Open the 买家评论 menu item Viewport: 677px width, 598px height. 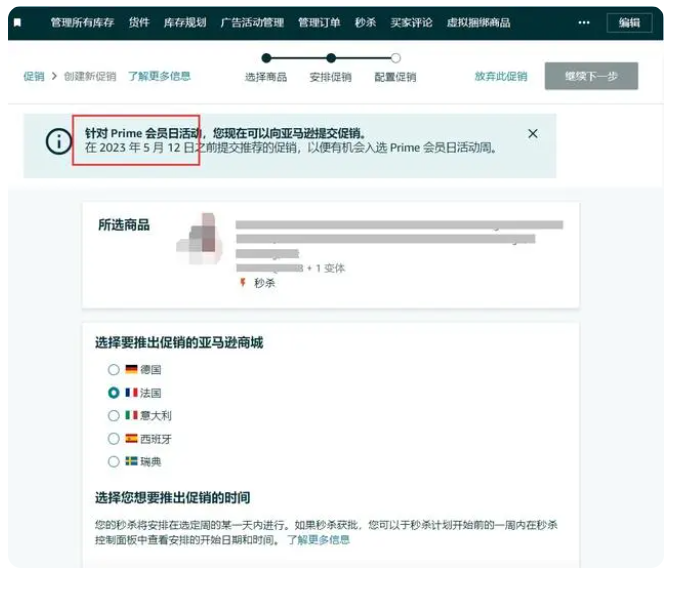[411, 23]
